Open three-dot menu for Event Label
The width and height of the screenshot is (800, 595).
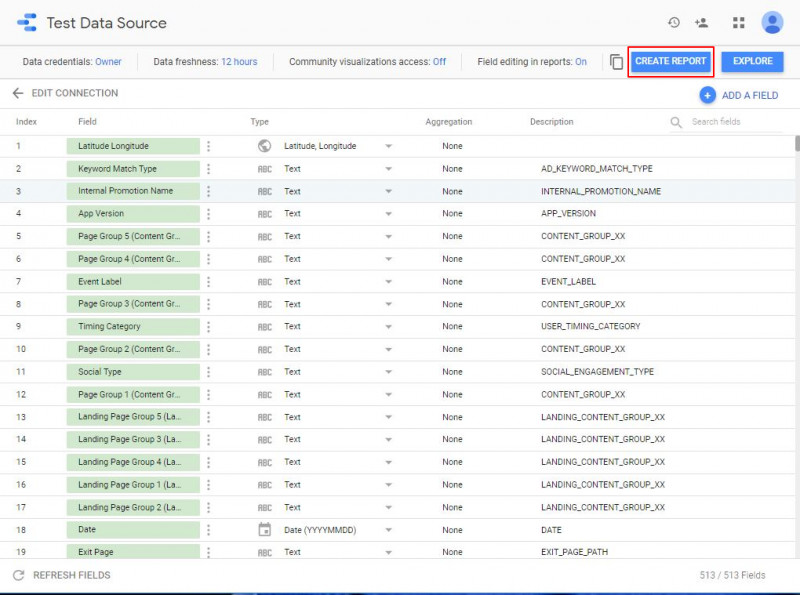point(209,282)
